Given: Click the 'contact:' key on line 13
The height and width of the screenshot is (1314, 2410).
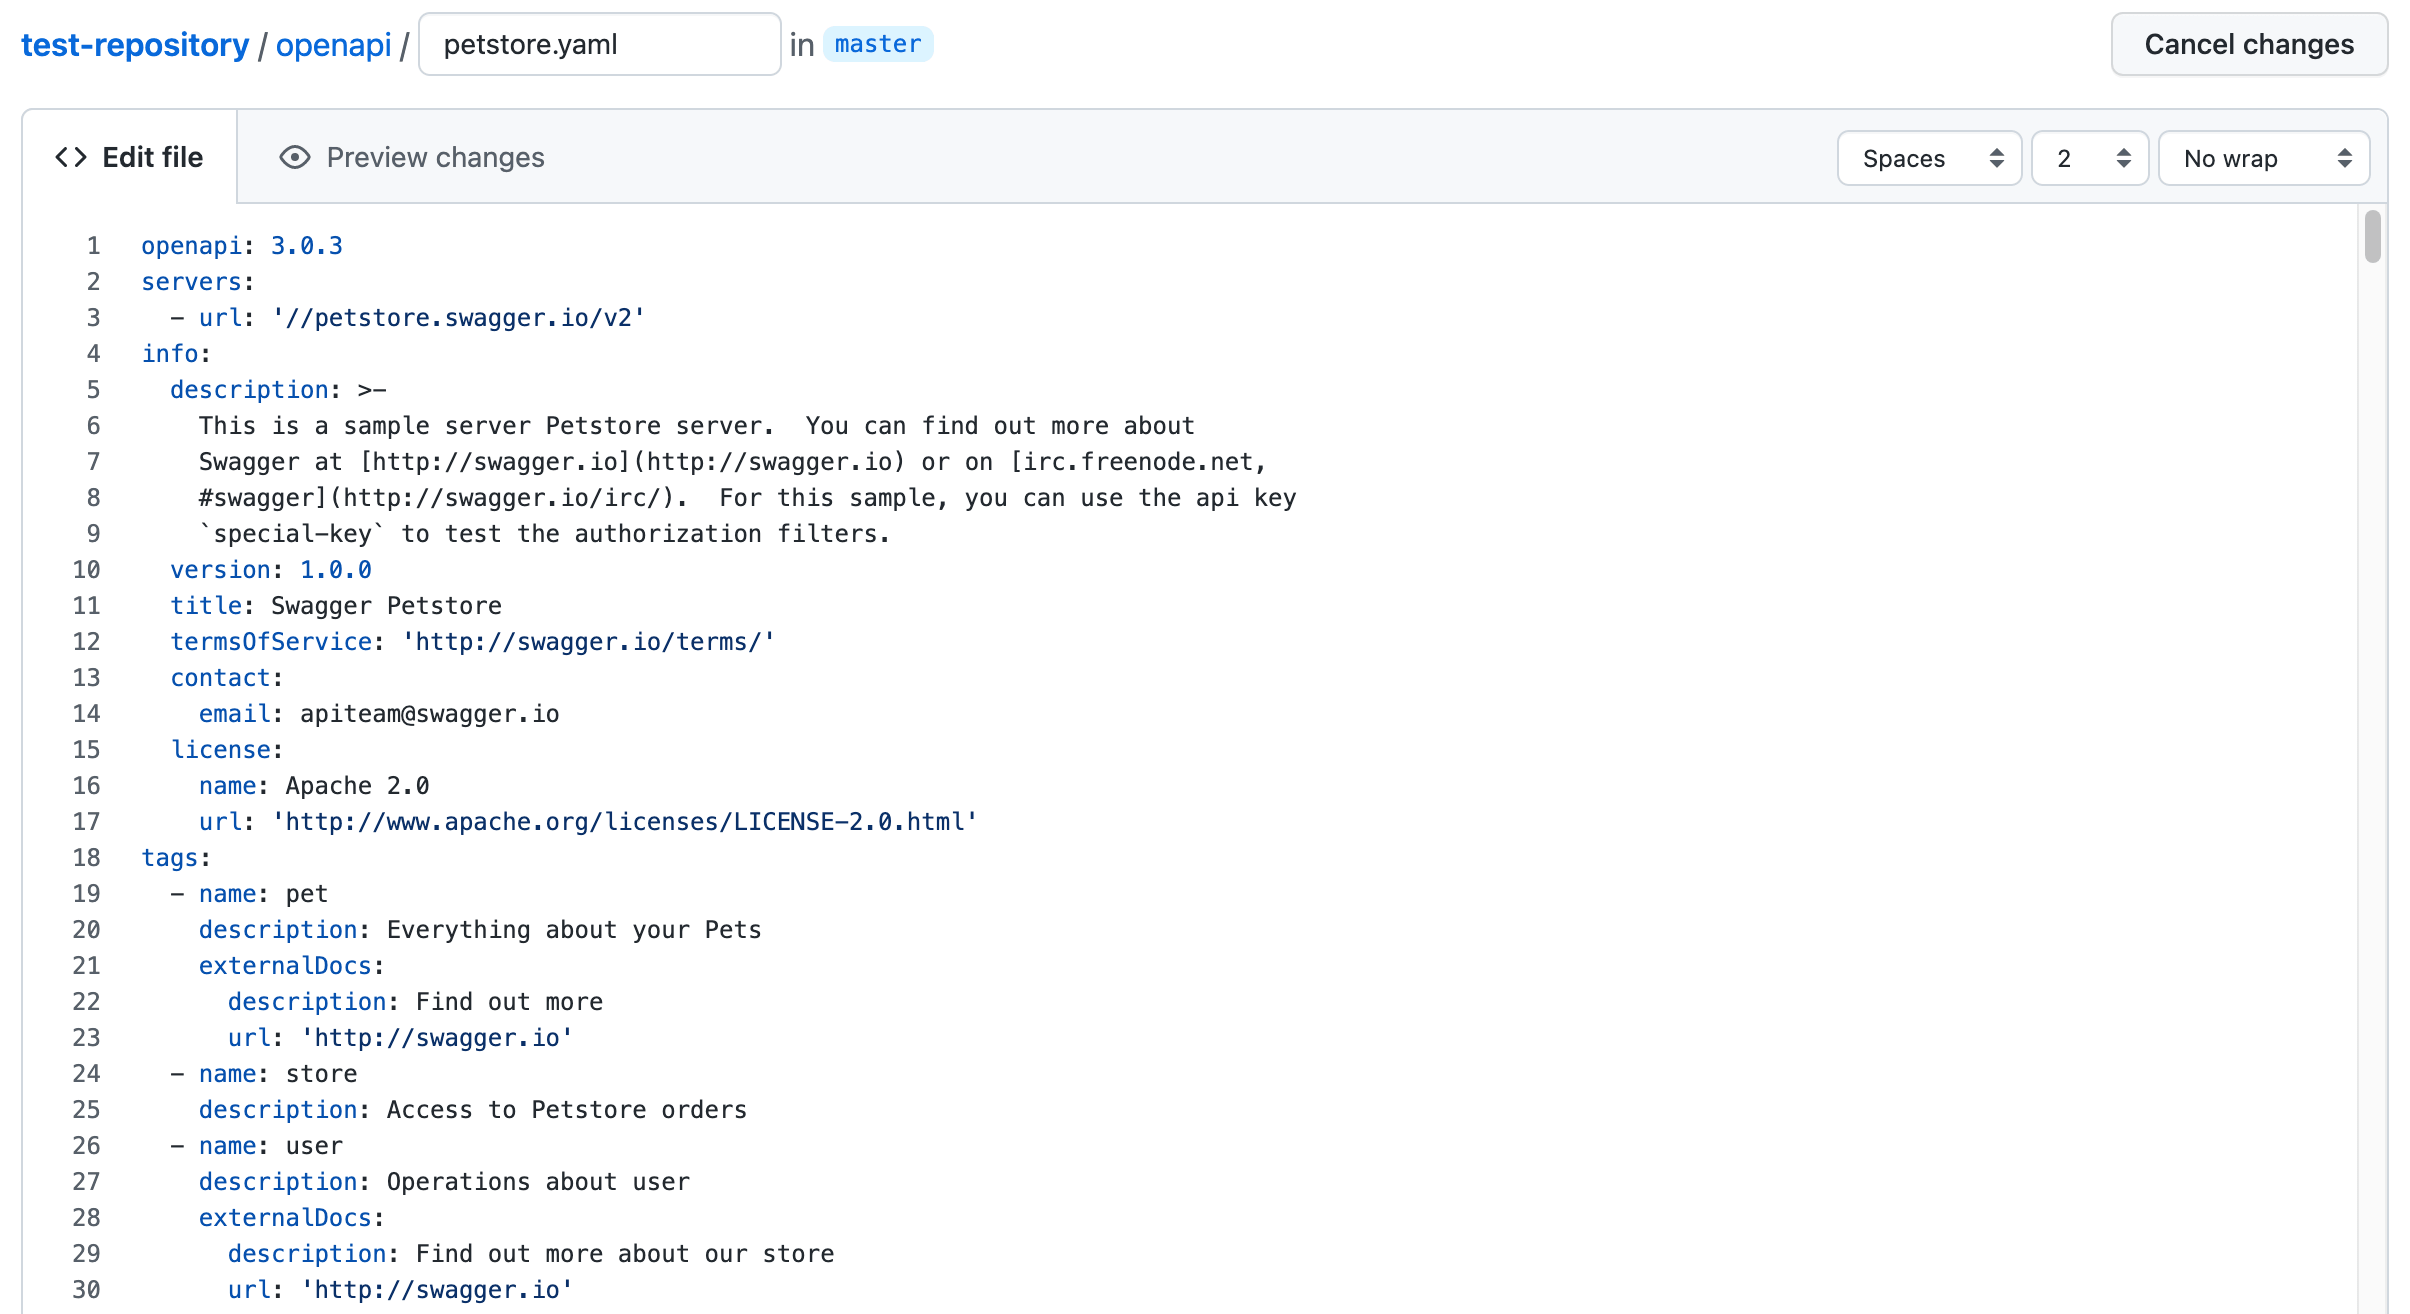Looking at the screenshot, I should click(x=227, y=678).
